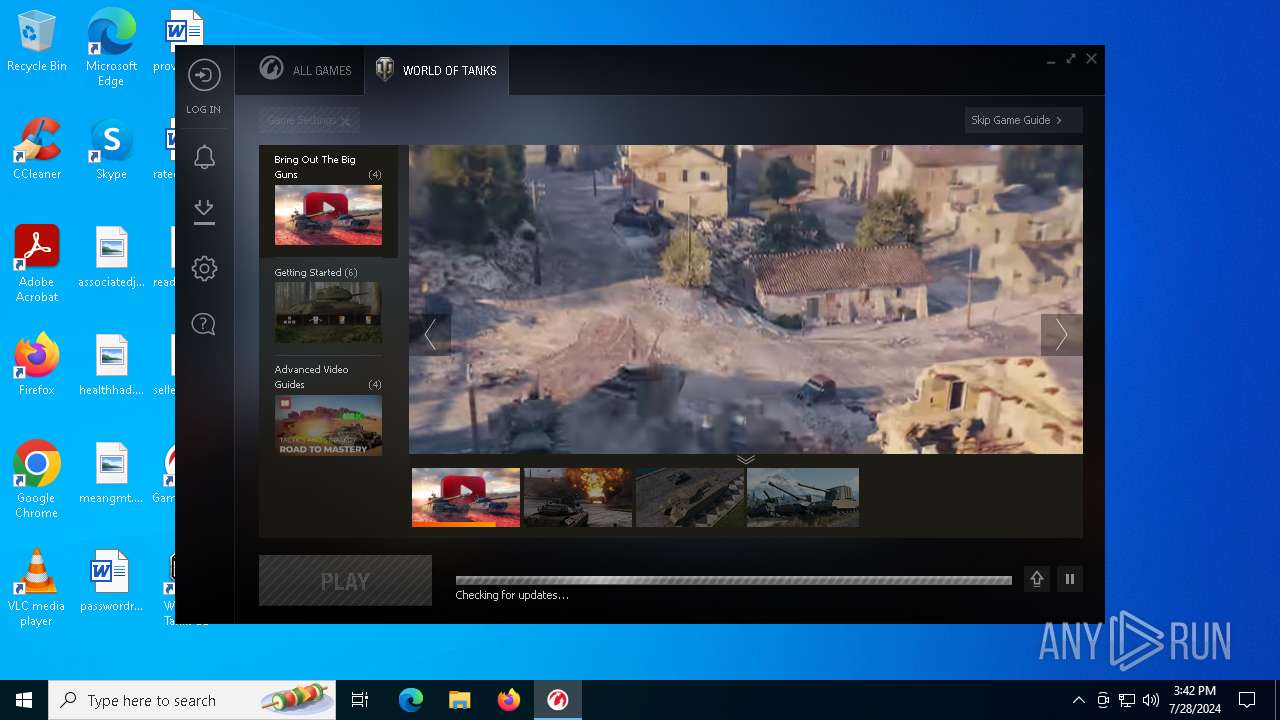This screenshot has height=720, width=1280.
Task: Click the main video player area
Action: [x=746, y=299]
